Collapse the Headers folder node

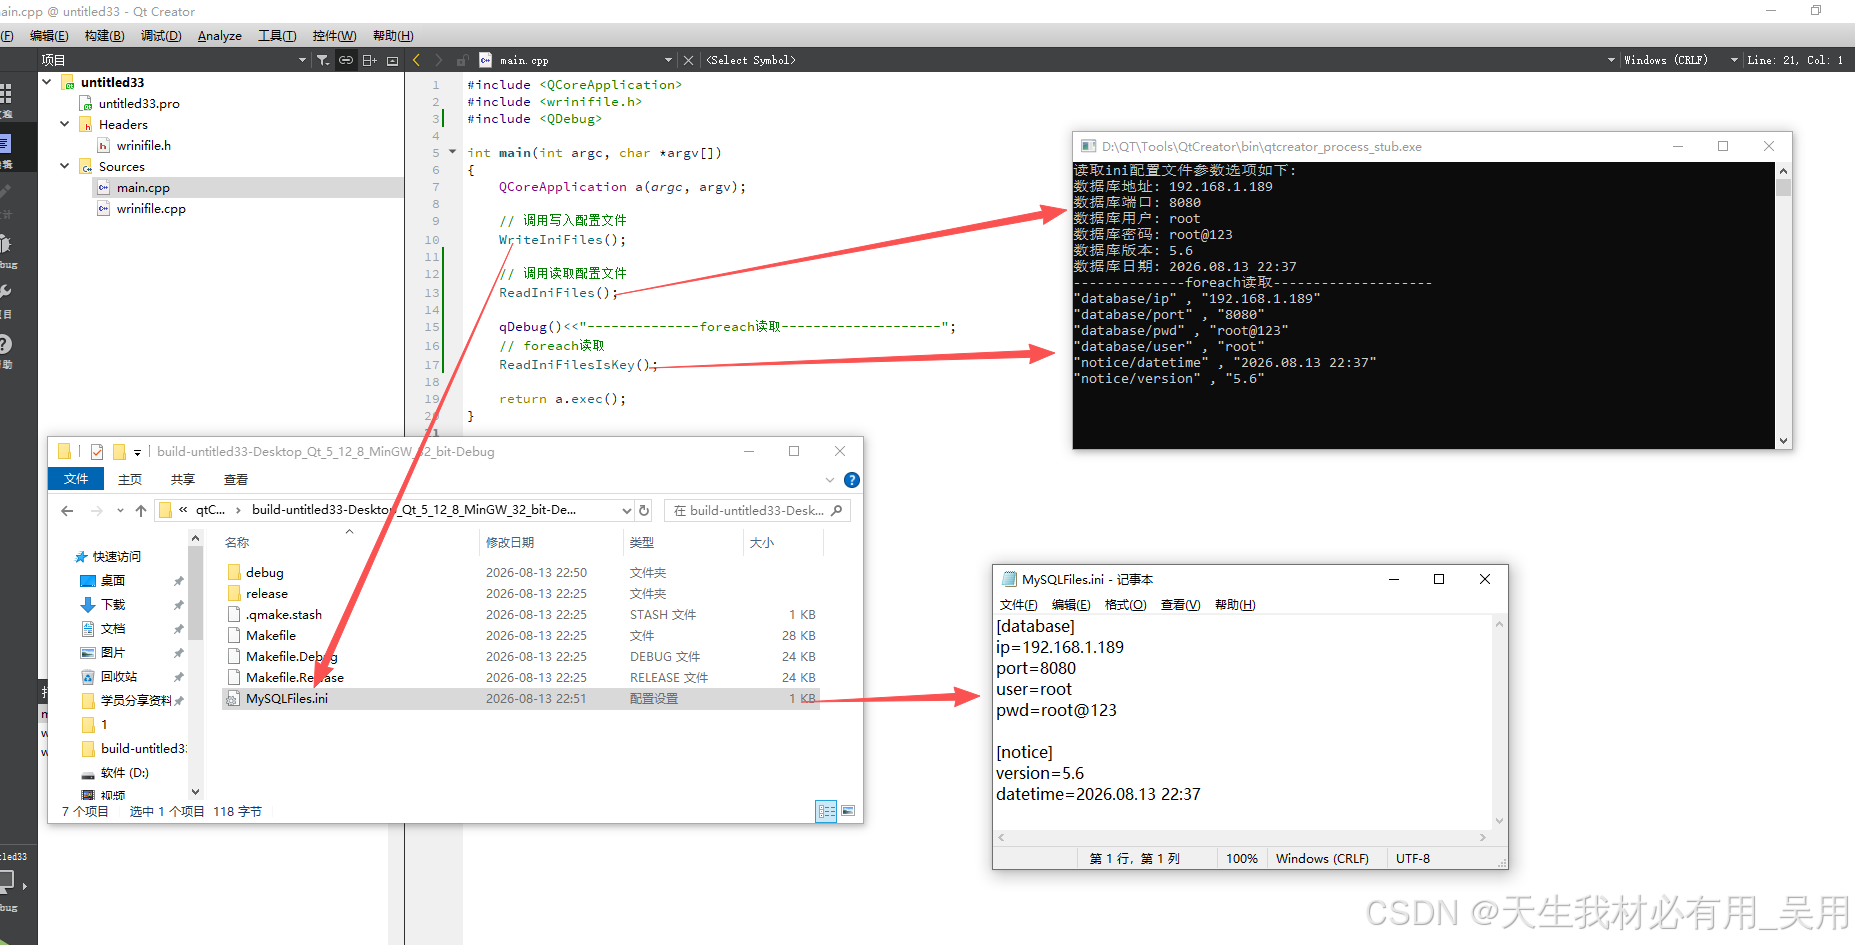pos(65,124)
